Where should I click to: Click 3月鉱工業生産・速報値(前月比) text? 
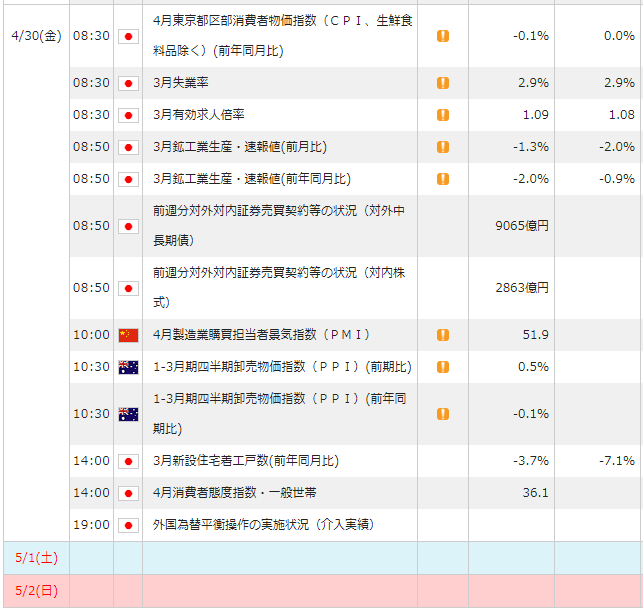[240, 147]
